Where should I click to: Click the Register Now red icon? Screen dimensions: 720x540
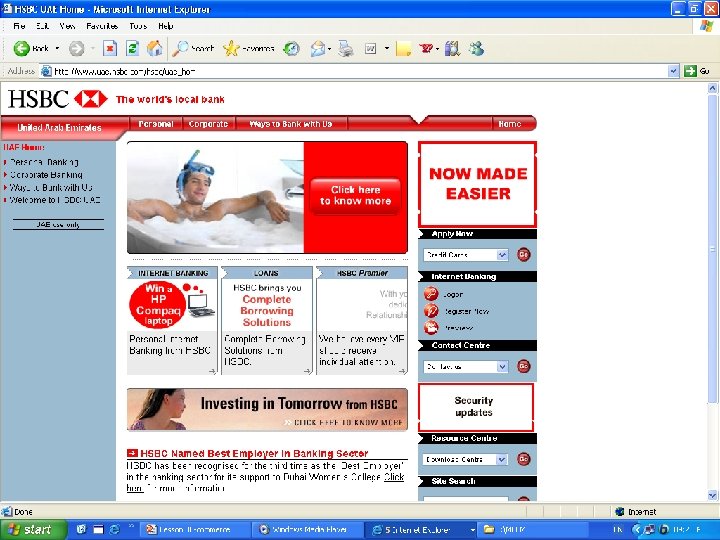(431, 311)
